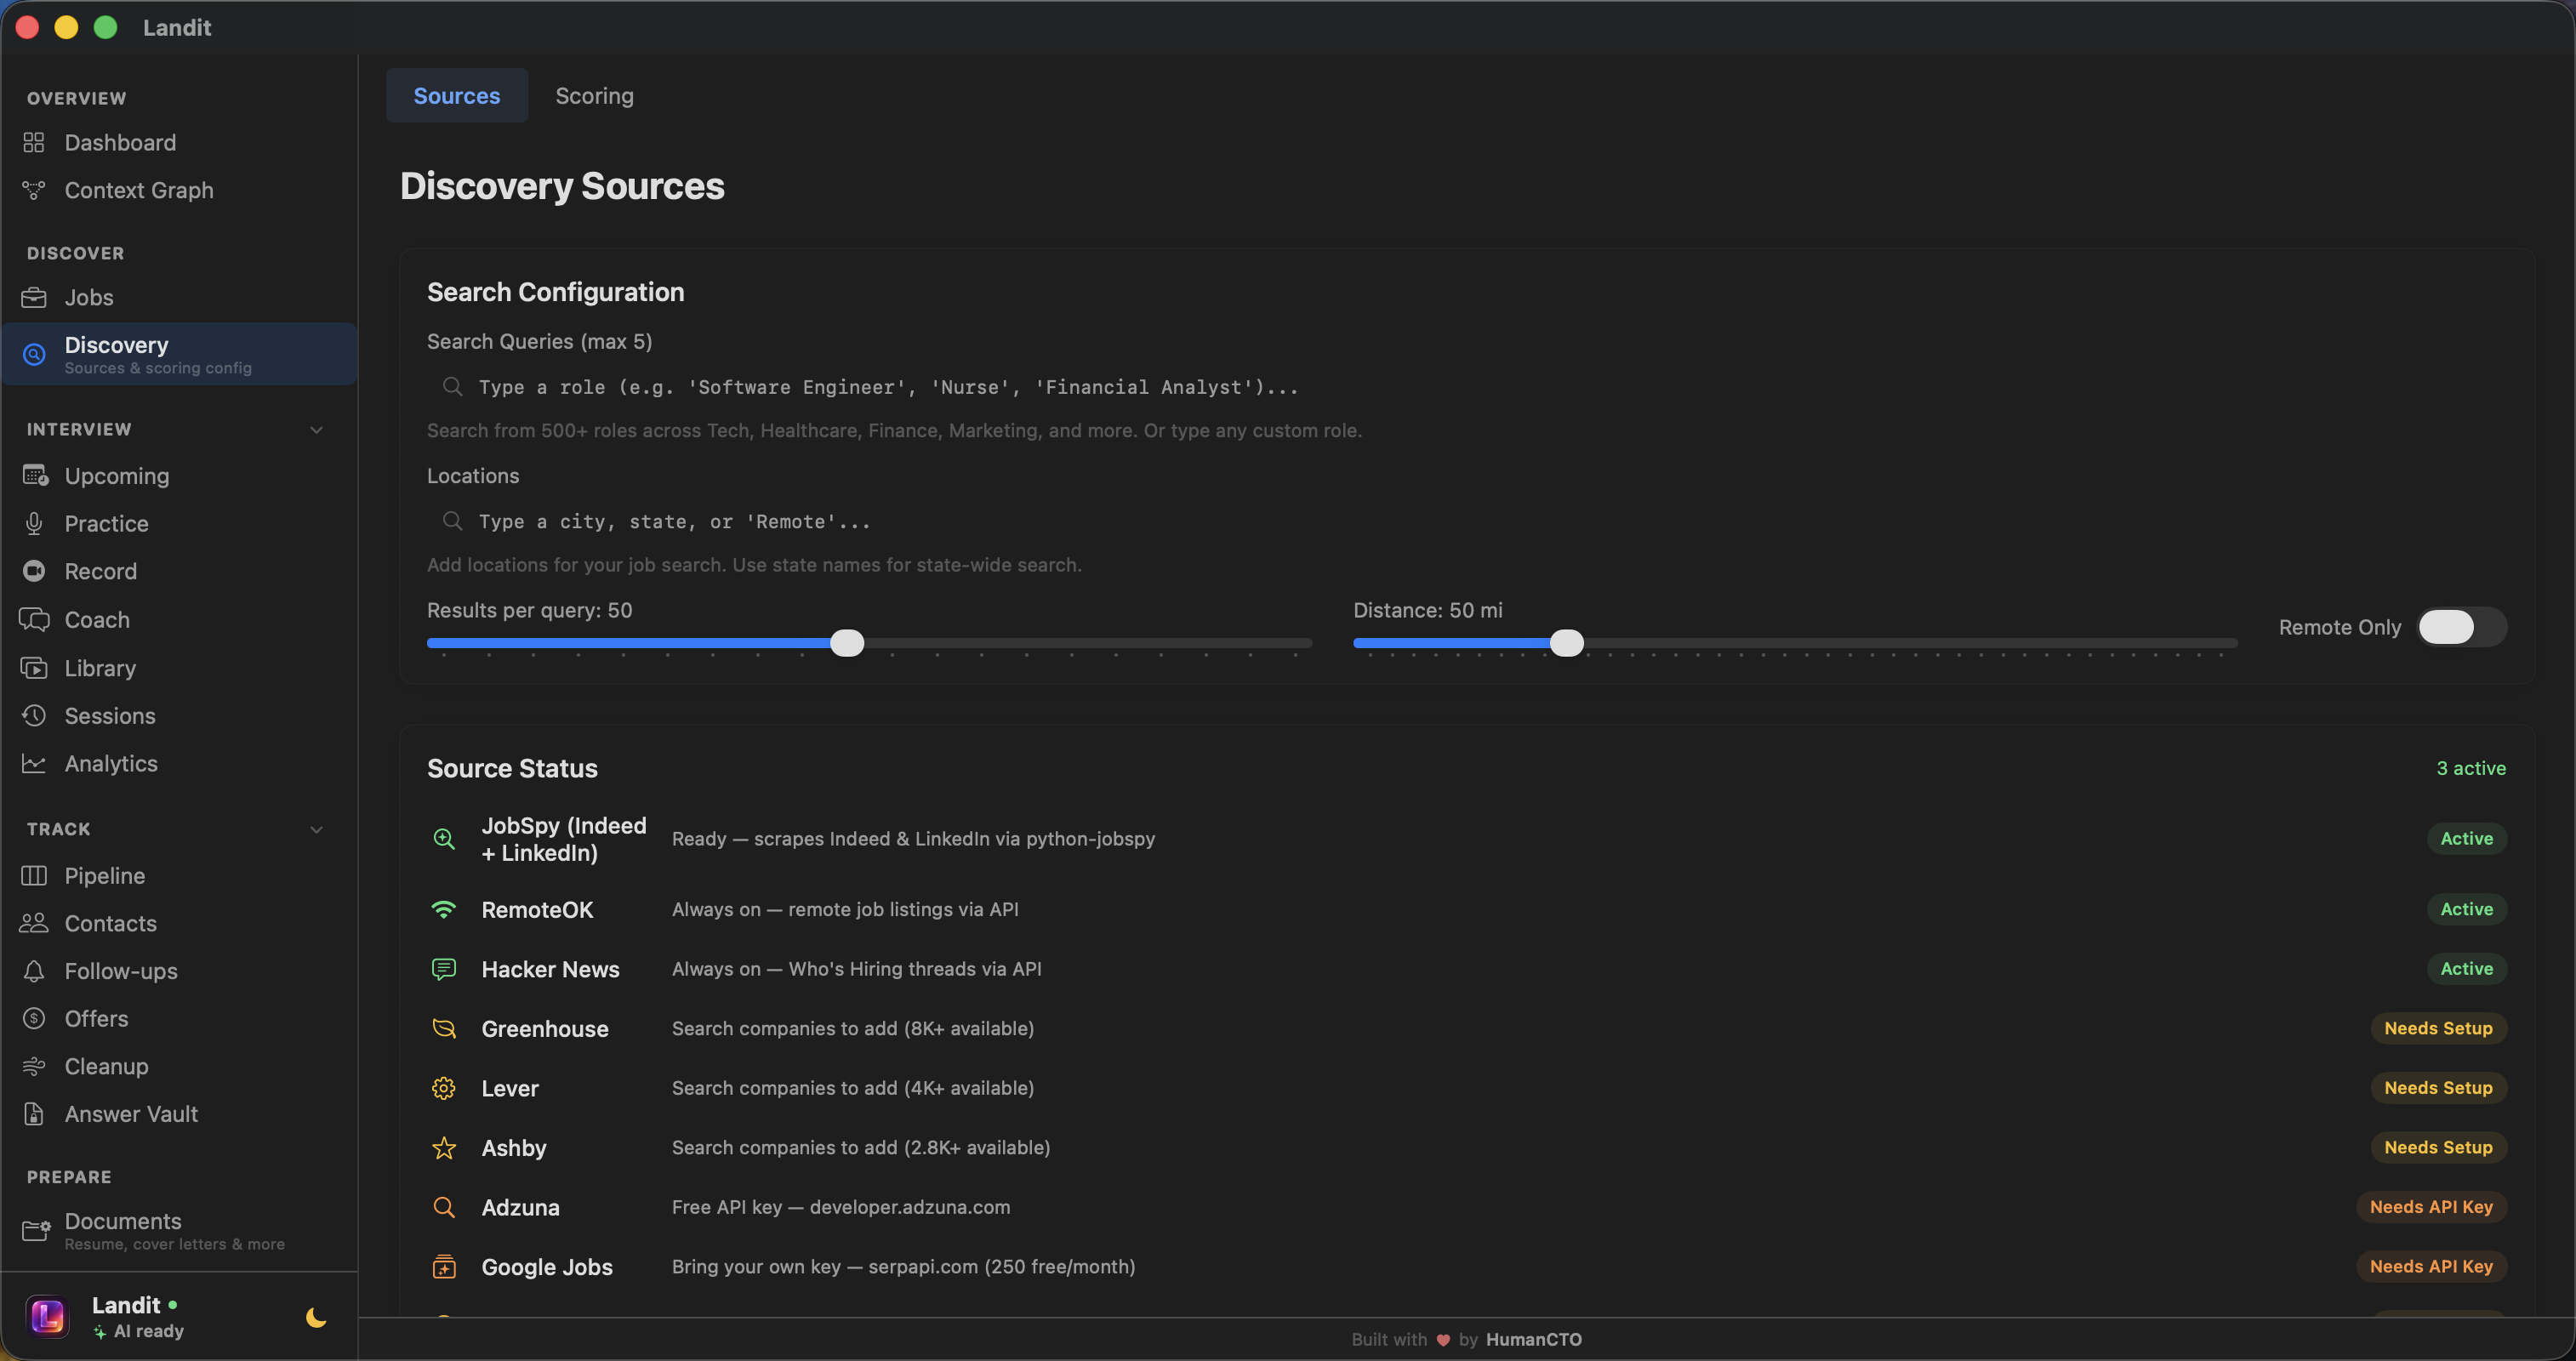Collapse the INTERVIEW section
This screenshot has width=2576, height=1361.
click(x=316, y=429)
